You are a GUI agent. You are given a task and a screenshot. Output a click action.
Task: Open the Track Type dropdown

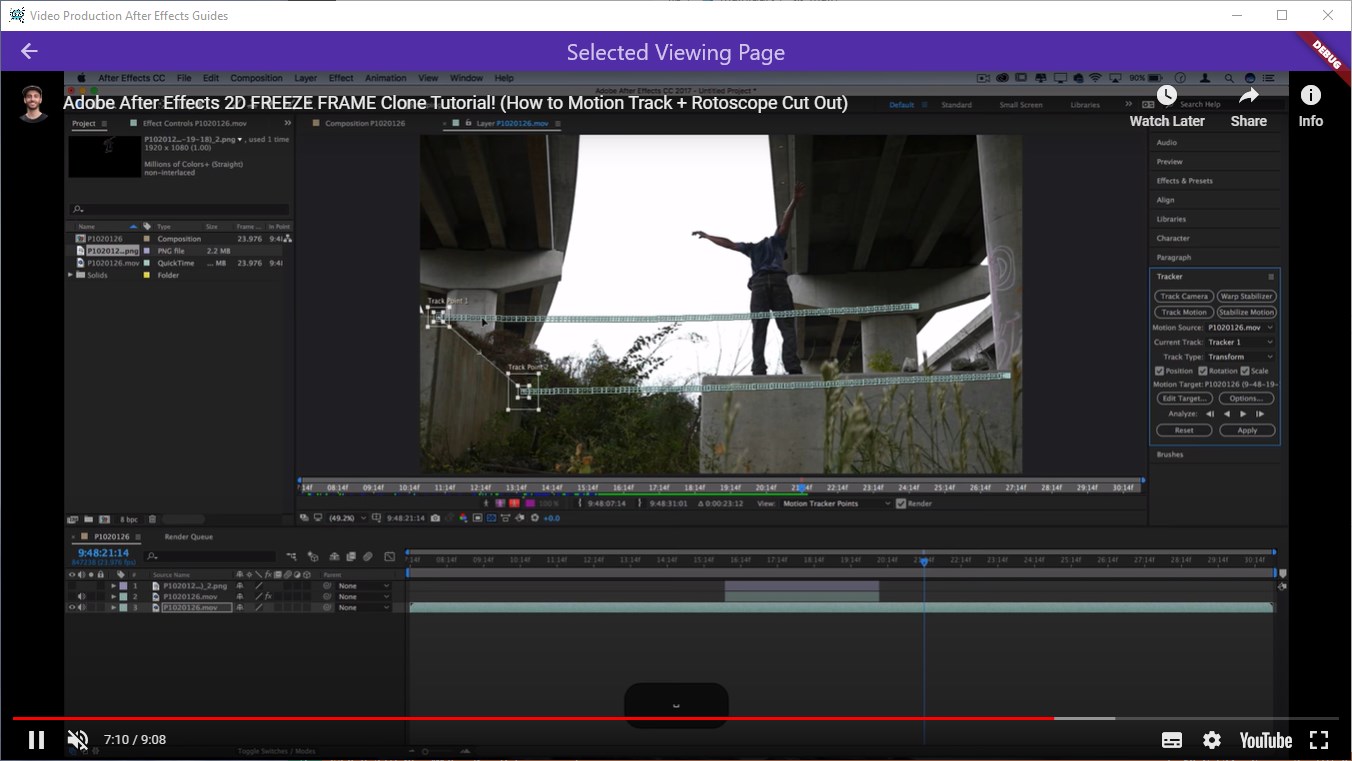point(1240,357)
